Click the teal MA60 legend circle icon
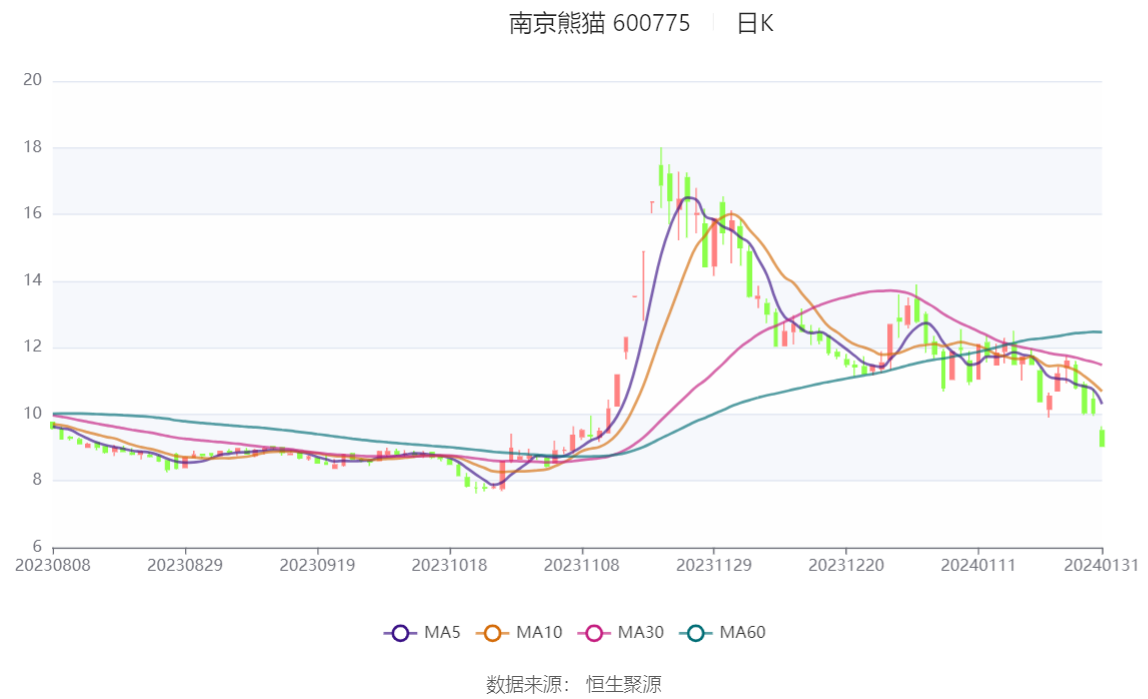The width and height of the screenshot is (1148, 699). pyautogui.click(x=696, y=633)
